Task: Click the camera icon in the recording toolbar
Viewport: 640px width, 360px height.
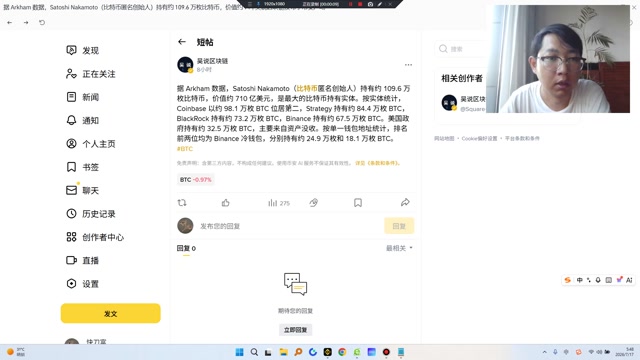Action: [x=370, y=4]
